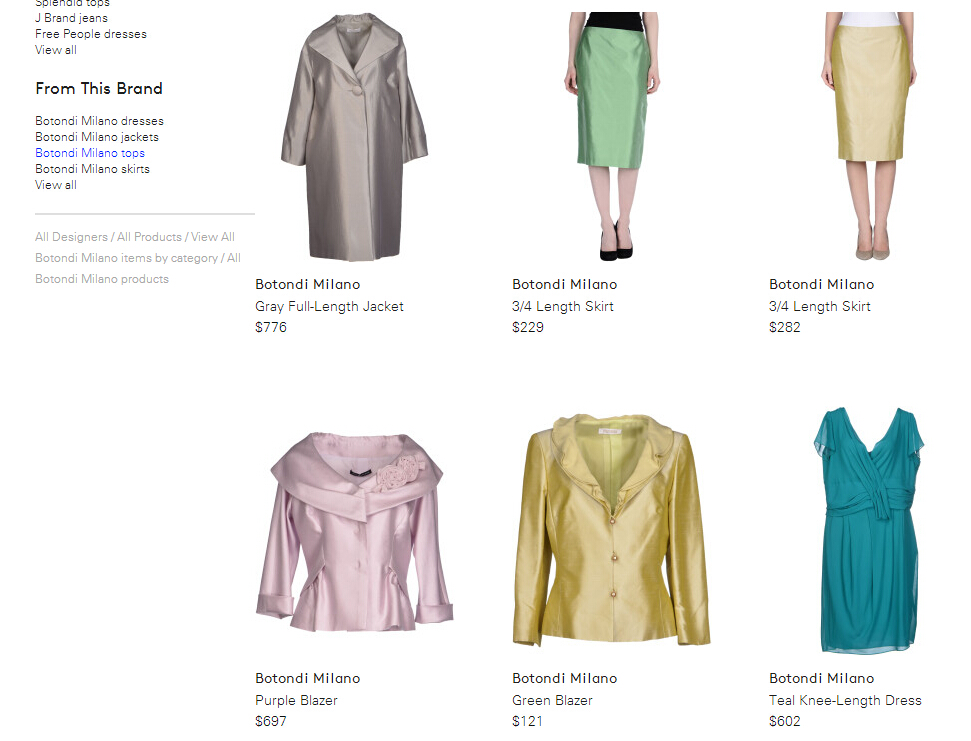Image resolution: width=971 pixels, height=741 pixels.
Task: Select the $602 price text
Action: coord(785,721)
